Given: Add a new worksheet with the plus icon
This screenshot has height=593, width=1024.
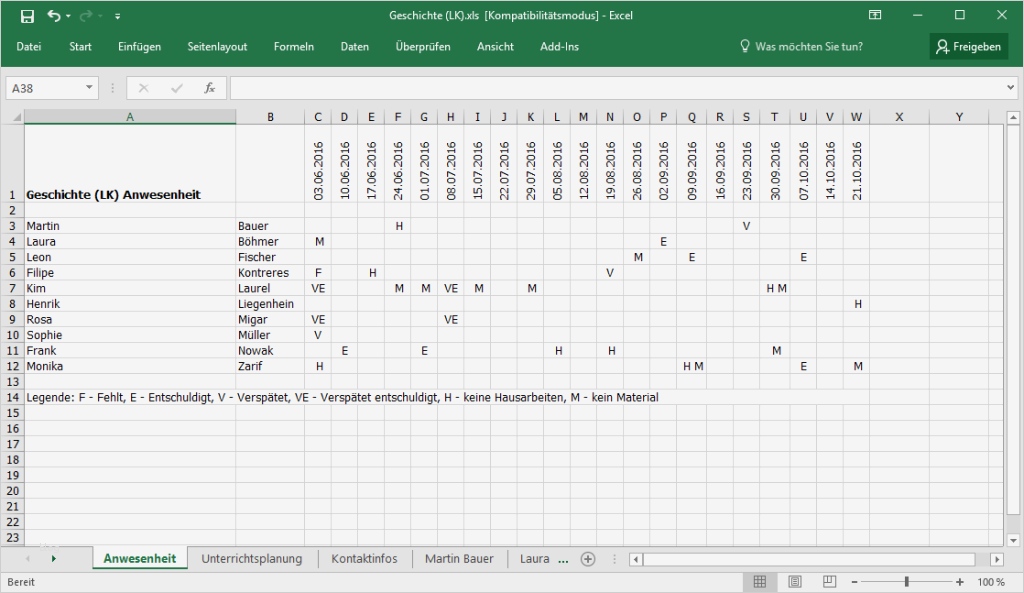Looking at the screenshot, I should pyautogui.click(x=587, y=559).
